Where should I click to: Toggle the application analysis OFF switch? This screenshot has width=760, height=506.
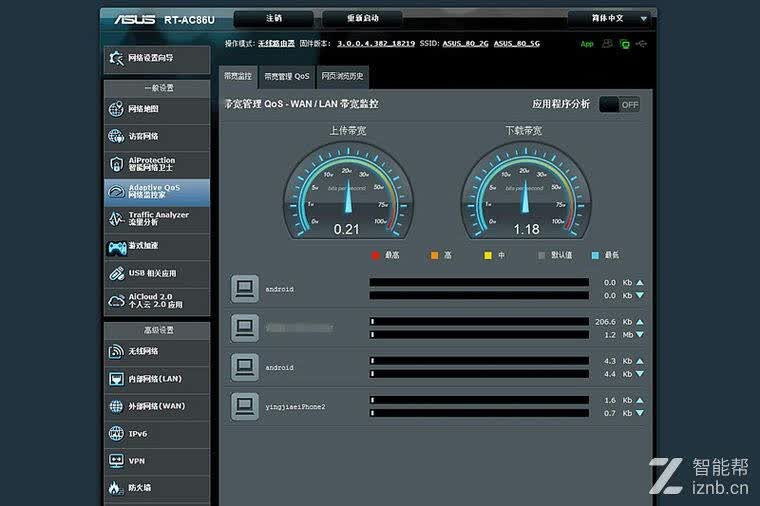point(619,105)
